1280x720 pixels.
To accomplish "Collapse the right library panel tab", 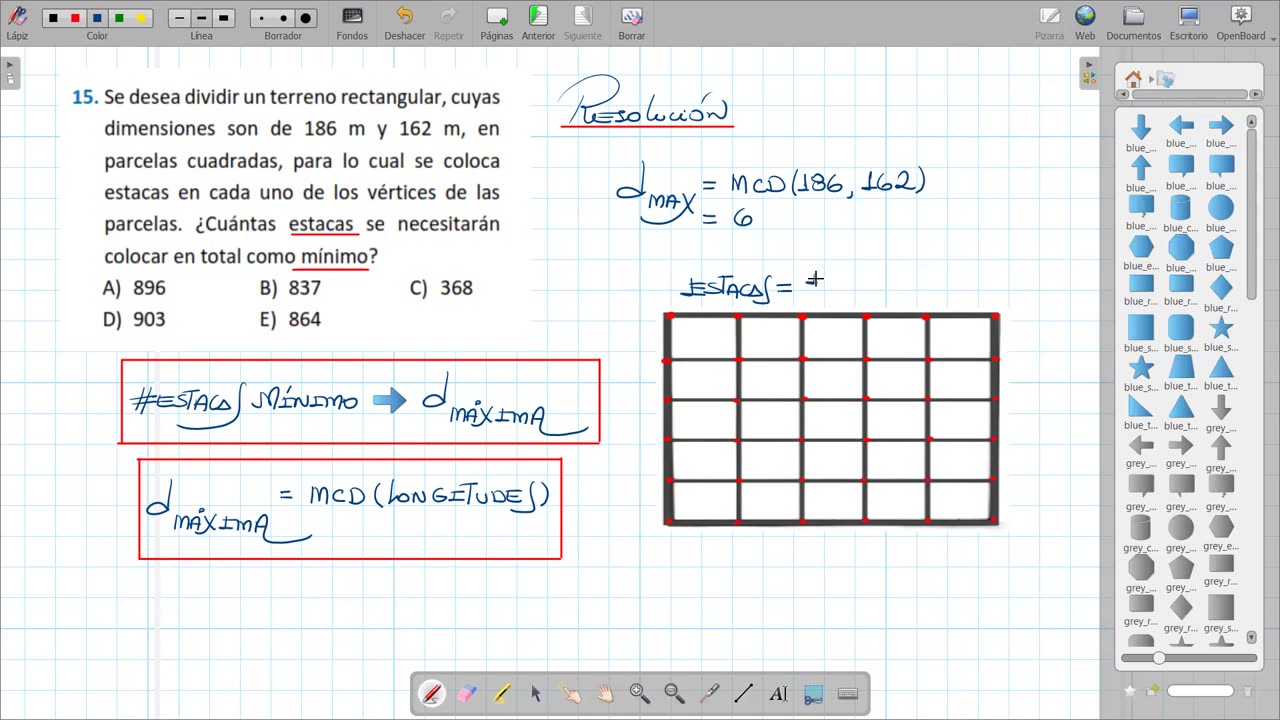I will [1089, 72].
